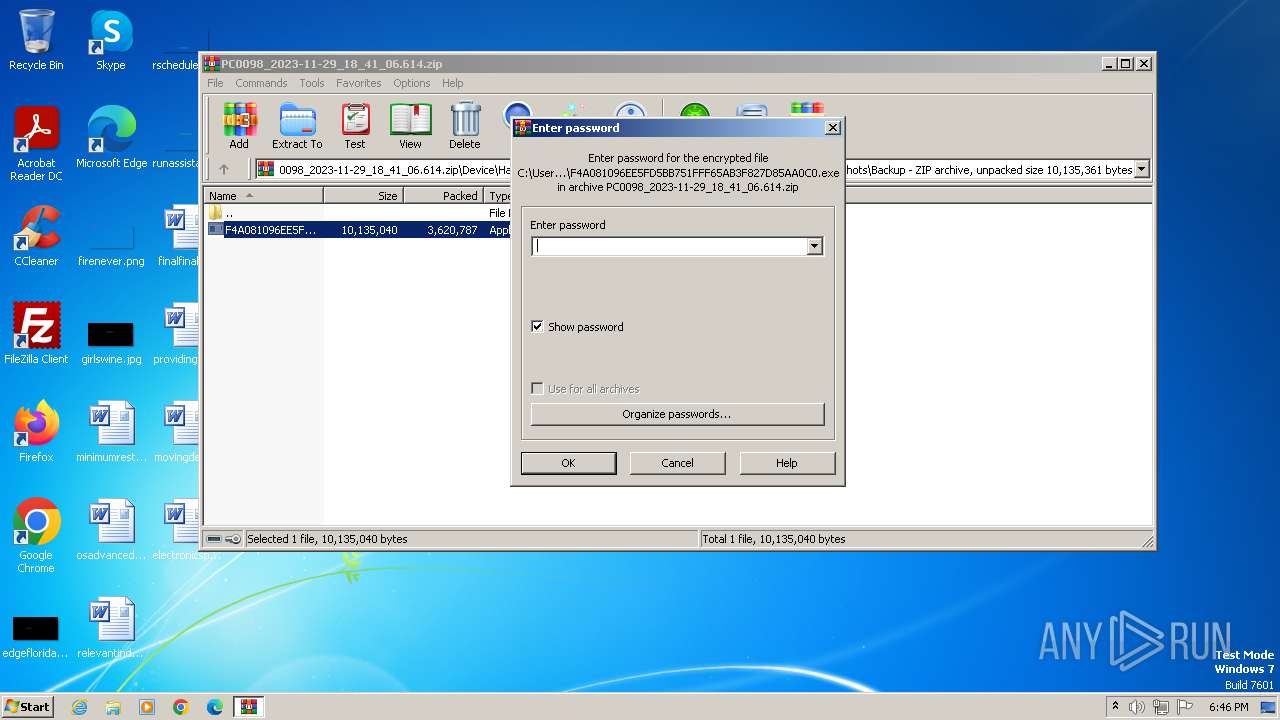Expand the archive path dropdown
The width and height of the screenshot is (1280, 720).
click(1142, 170)
